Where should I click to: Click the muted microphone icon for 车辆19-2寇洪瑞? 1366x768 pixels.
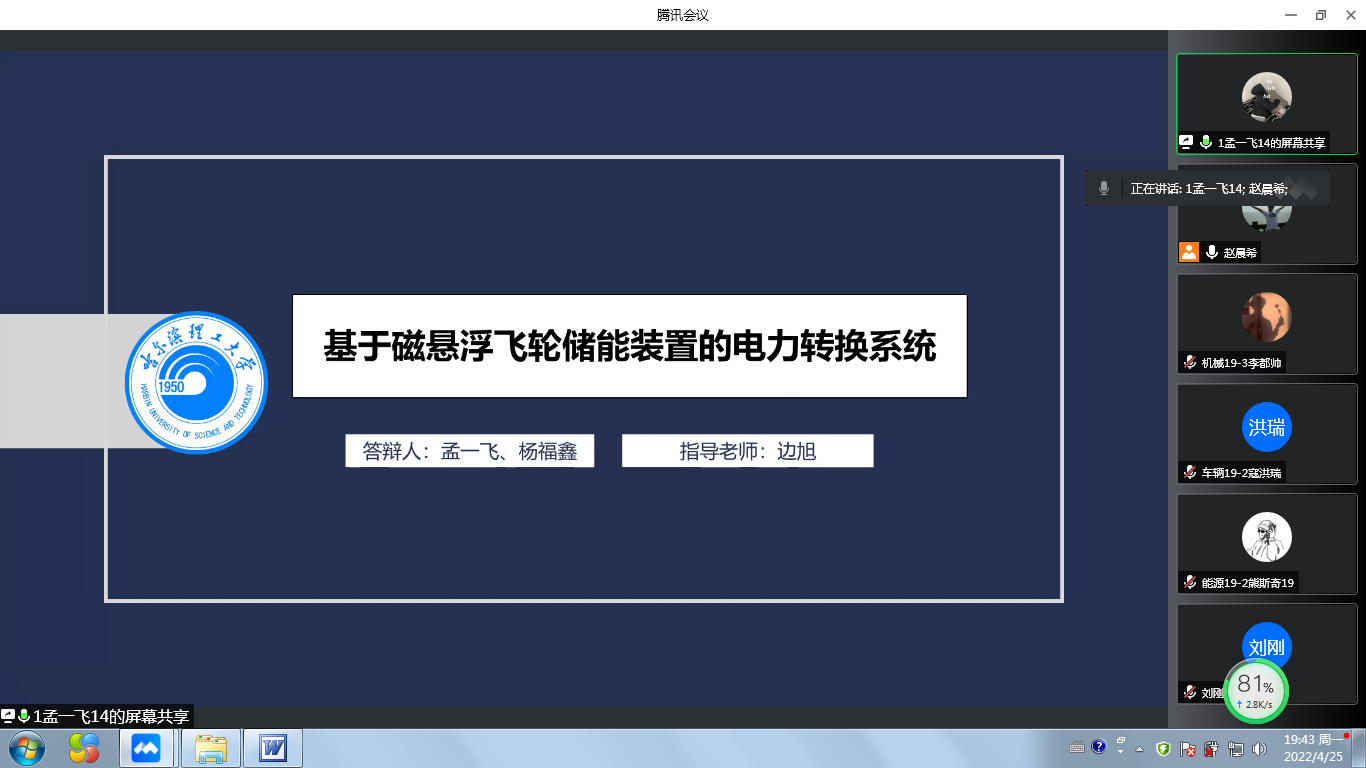1191,473
